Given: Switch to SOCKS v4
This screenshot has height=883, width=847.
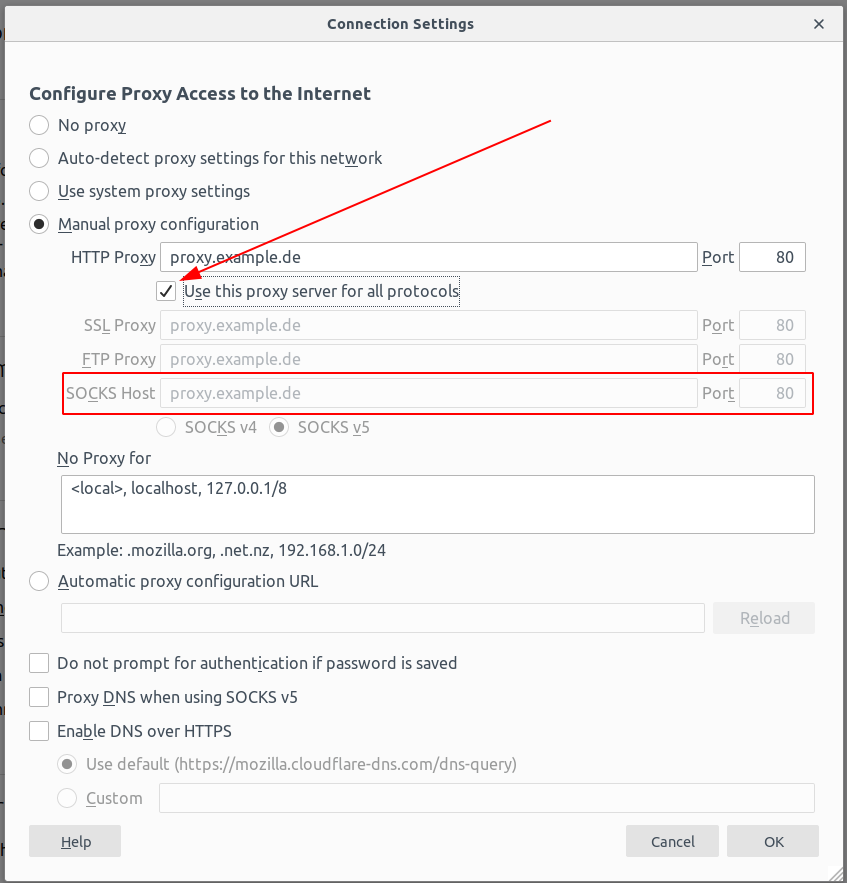Looking at the screenshot, I should (165, 427).
